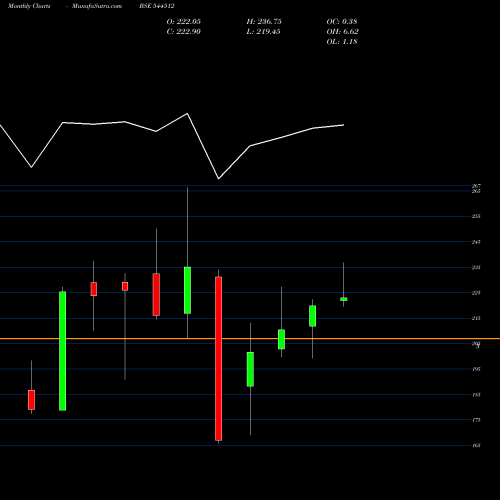The height and width of the screenshot is (500, 500).
Task: Click the 195 price axis label
Action: [476, 369]
